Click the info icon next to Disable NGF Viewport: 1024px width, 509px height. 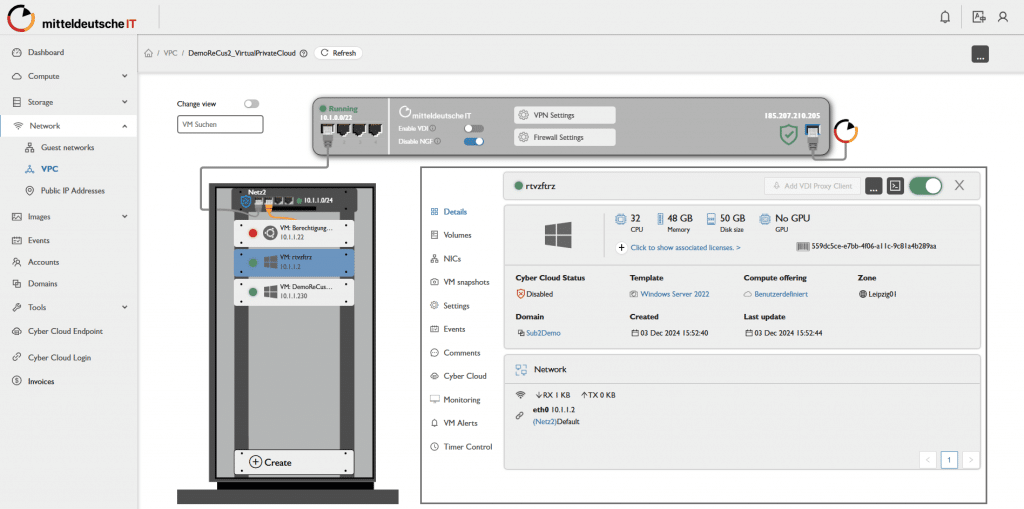pyautogui.click(x=438, y=140)
